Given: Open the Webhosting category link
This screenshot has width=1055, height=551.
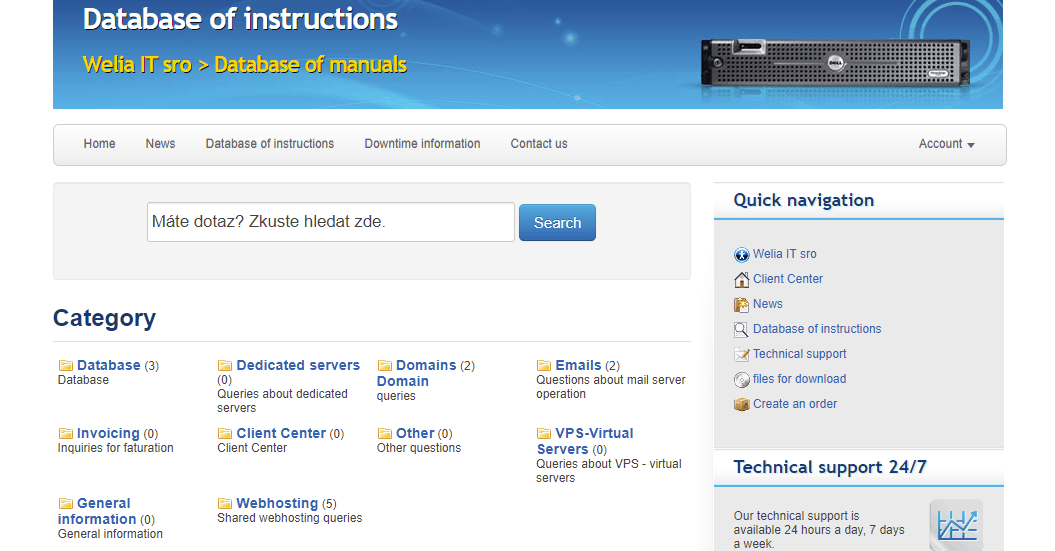Looking at the screenshot, I should click(277, 503).
